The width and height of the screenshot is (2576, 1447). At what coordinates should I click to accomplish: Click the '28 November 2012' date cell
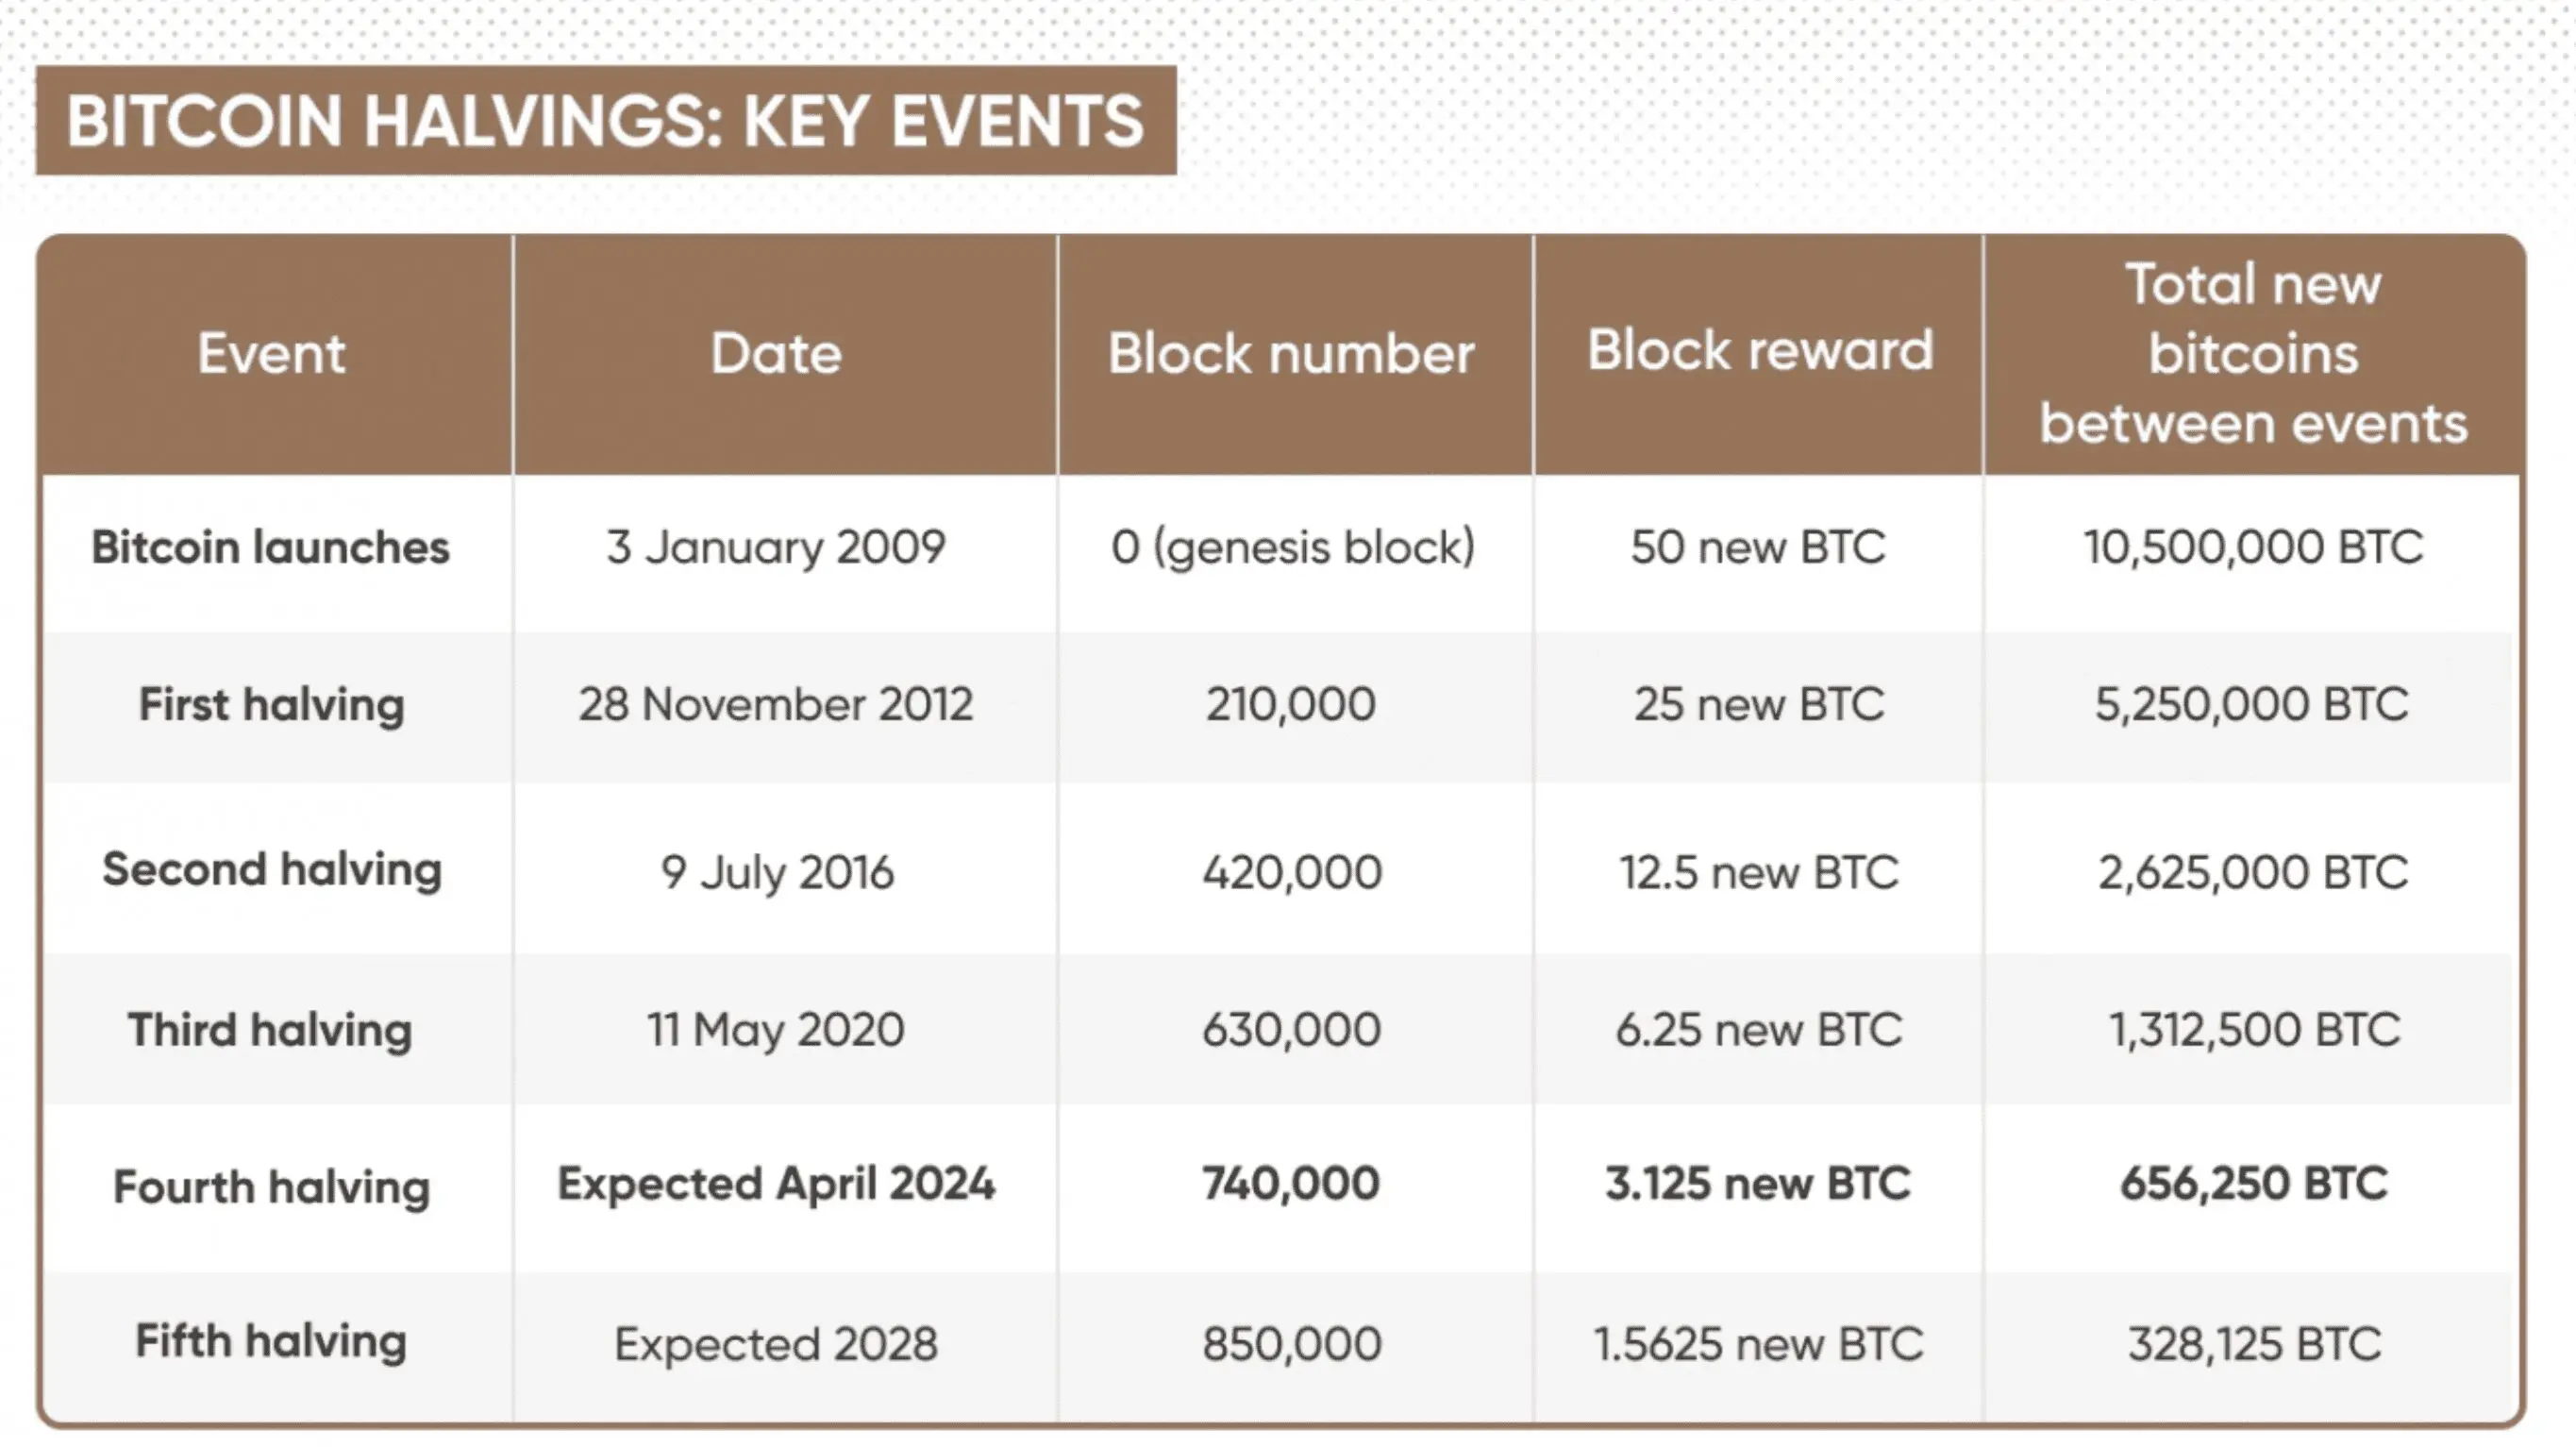click(x=776, y=704)
